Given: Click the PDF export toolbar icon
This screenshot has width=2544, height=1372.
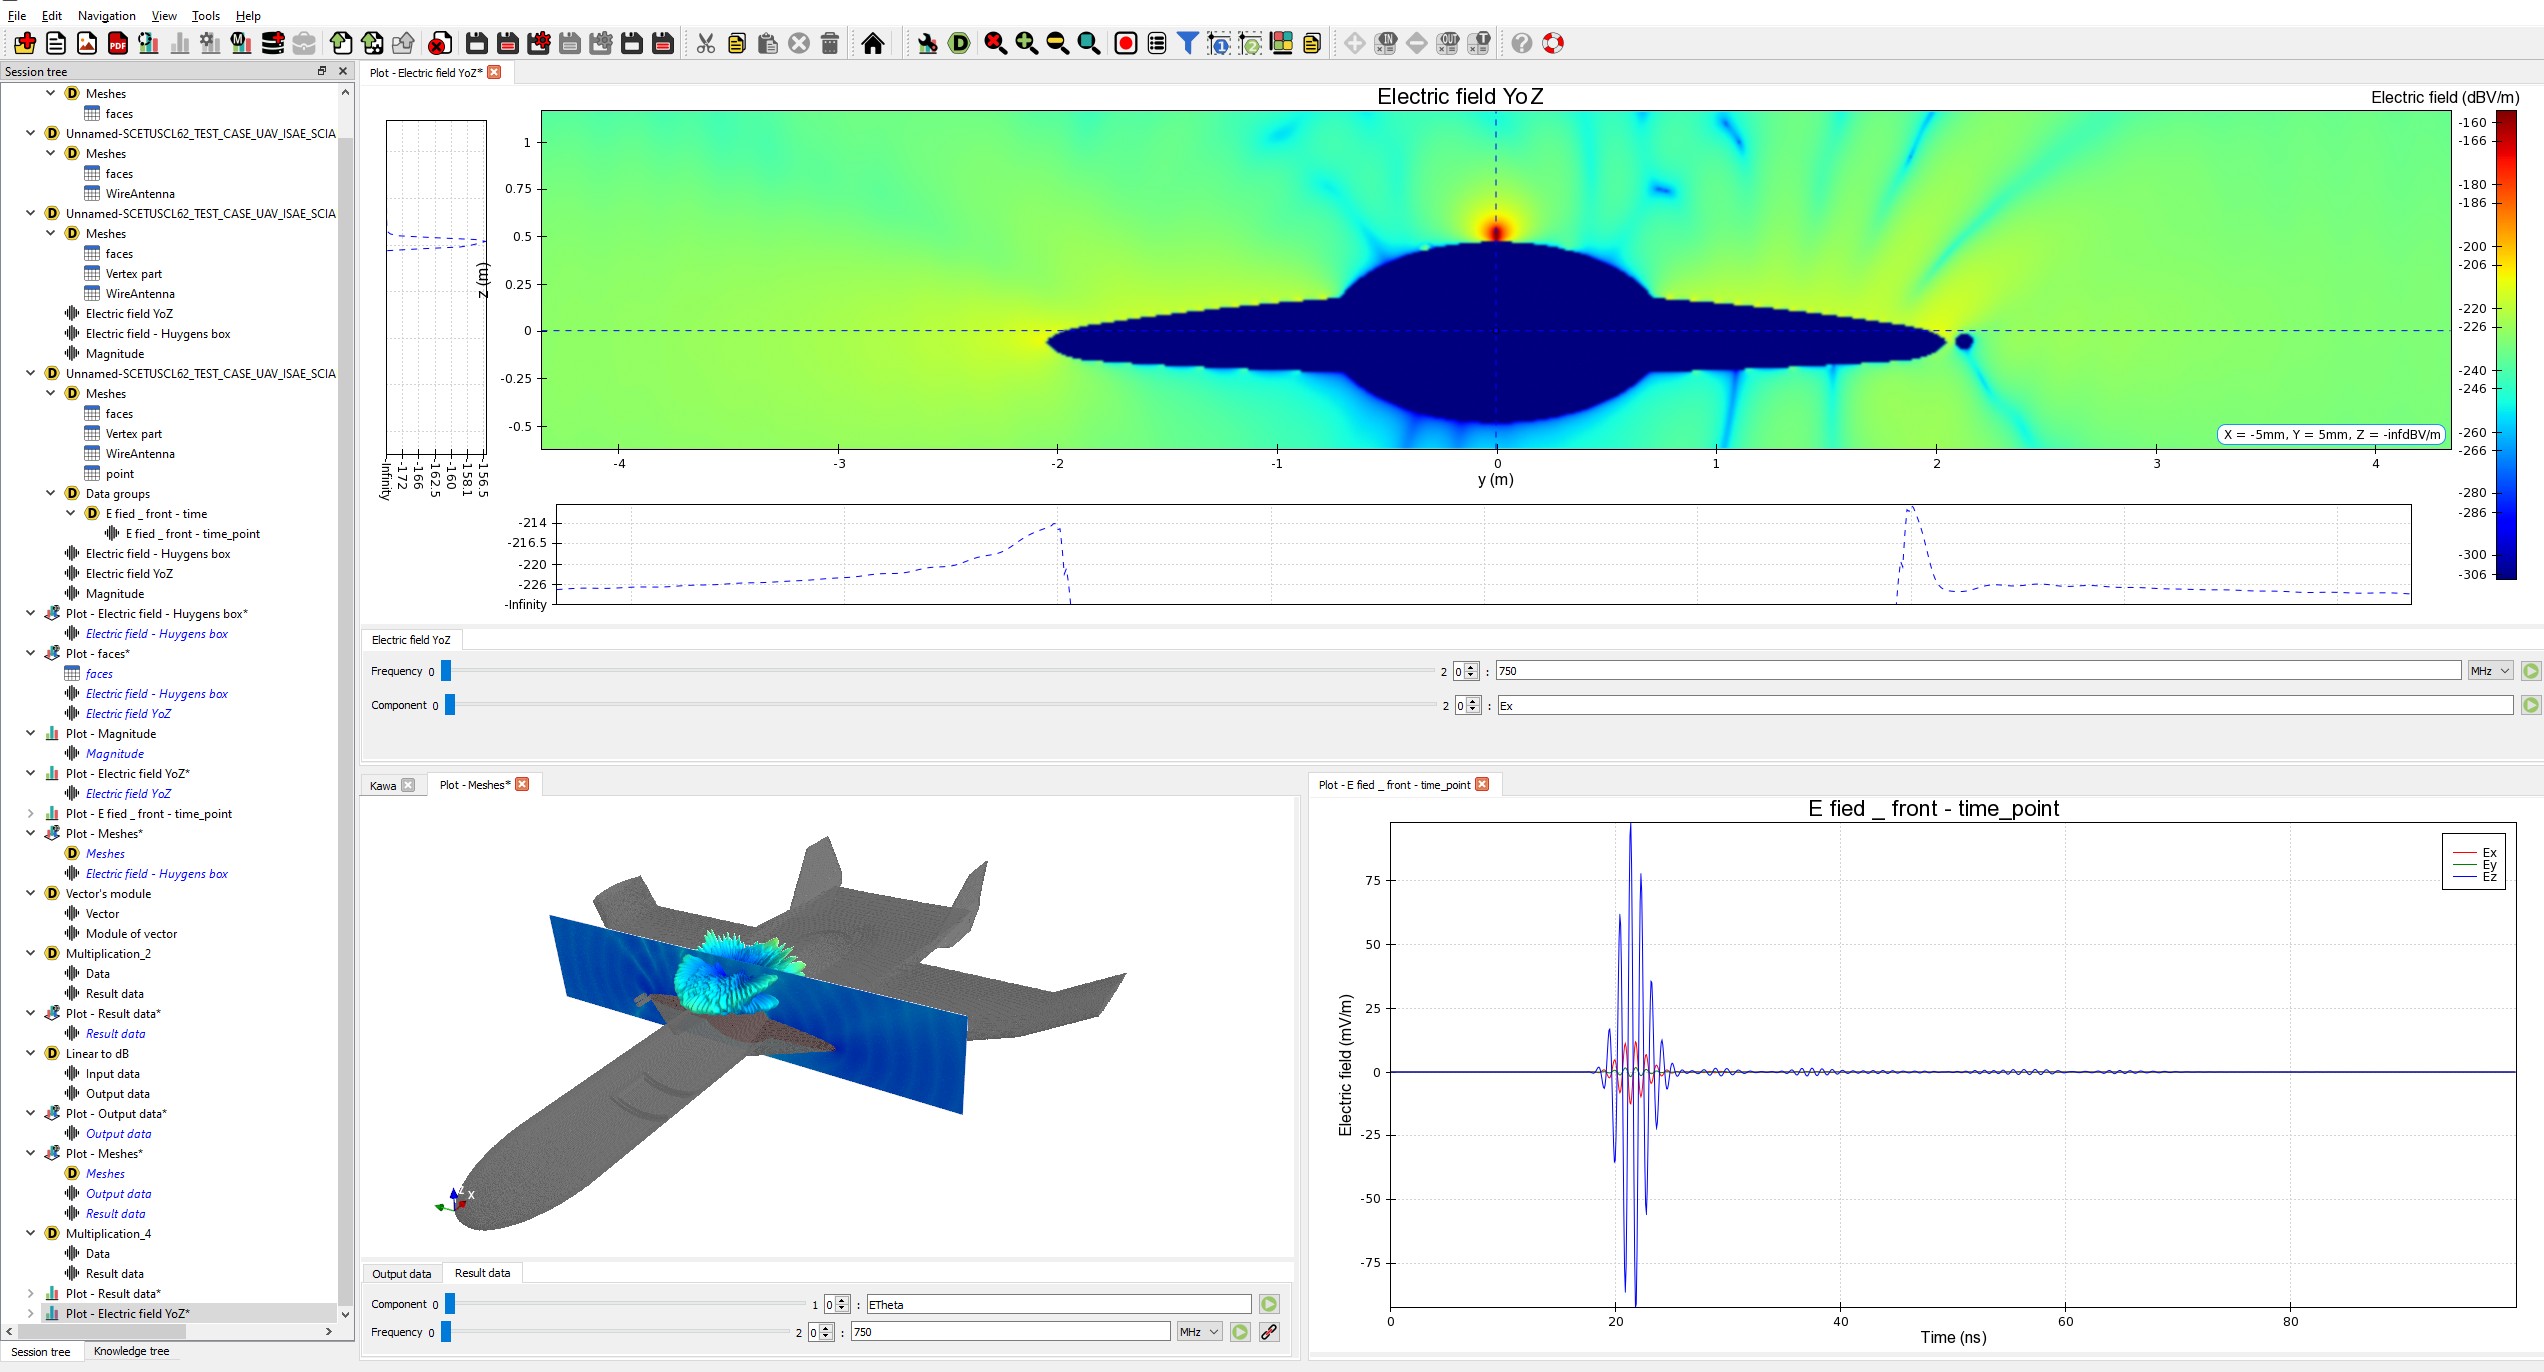Looking at the screenshot, I should tap(118, 43).
